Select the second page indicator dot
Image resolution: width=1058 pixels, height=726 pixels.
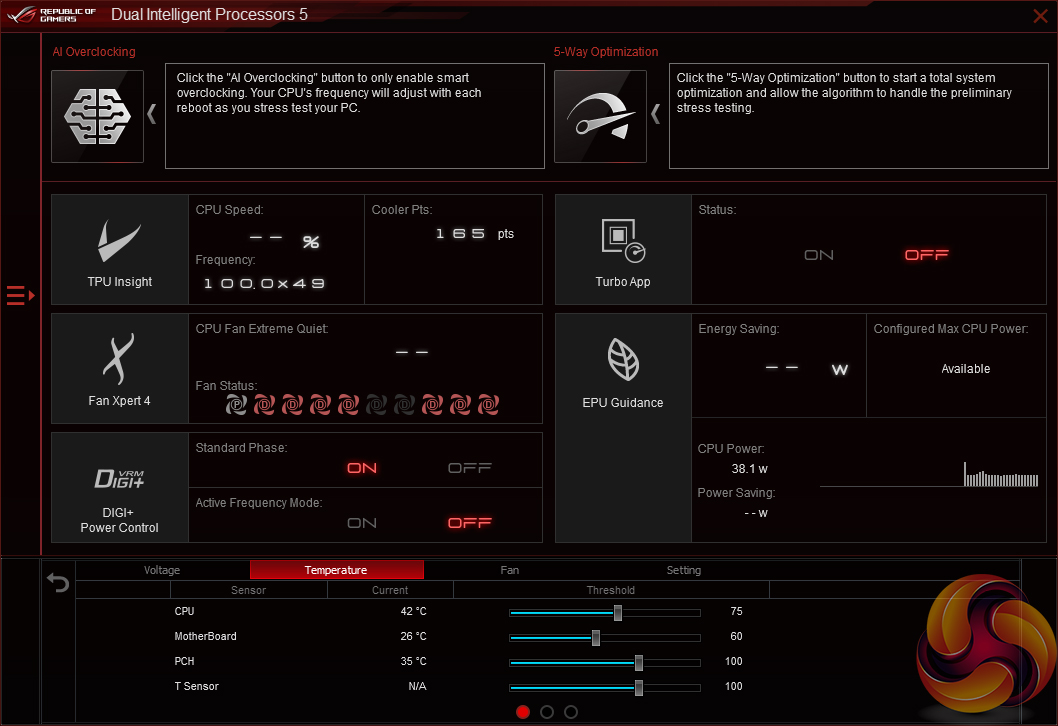pyautogui.click(x=547, y=712)
